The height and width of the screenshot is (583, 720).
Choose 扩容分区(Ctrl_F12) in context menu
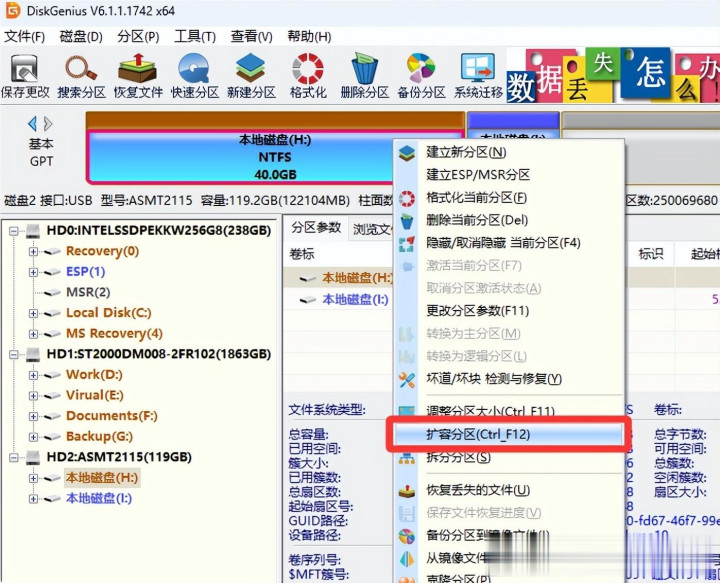tap(477, 434)
